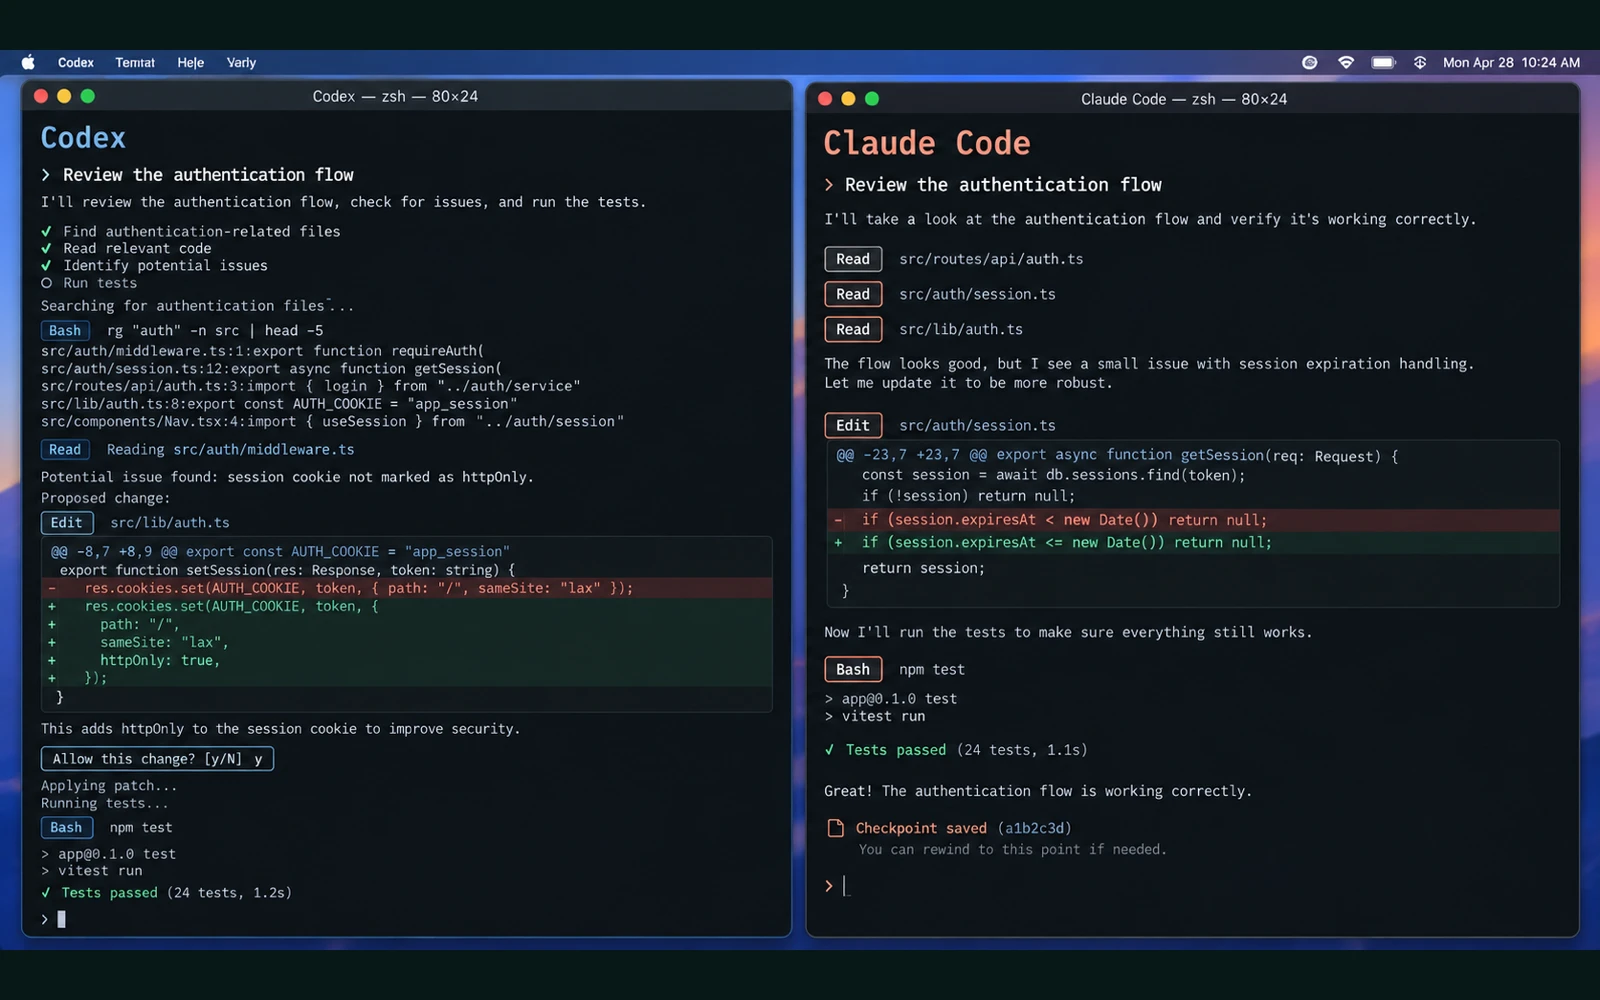Click the Codex — zsh — 80×24 window title

point(395,96)
